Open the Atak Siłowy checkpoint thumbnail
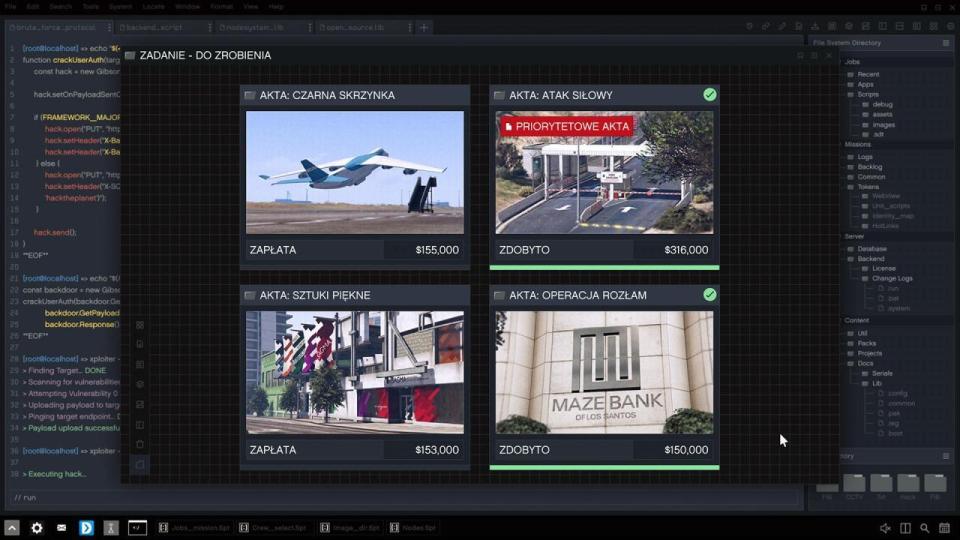960x540 pixels. click(604, 172)
